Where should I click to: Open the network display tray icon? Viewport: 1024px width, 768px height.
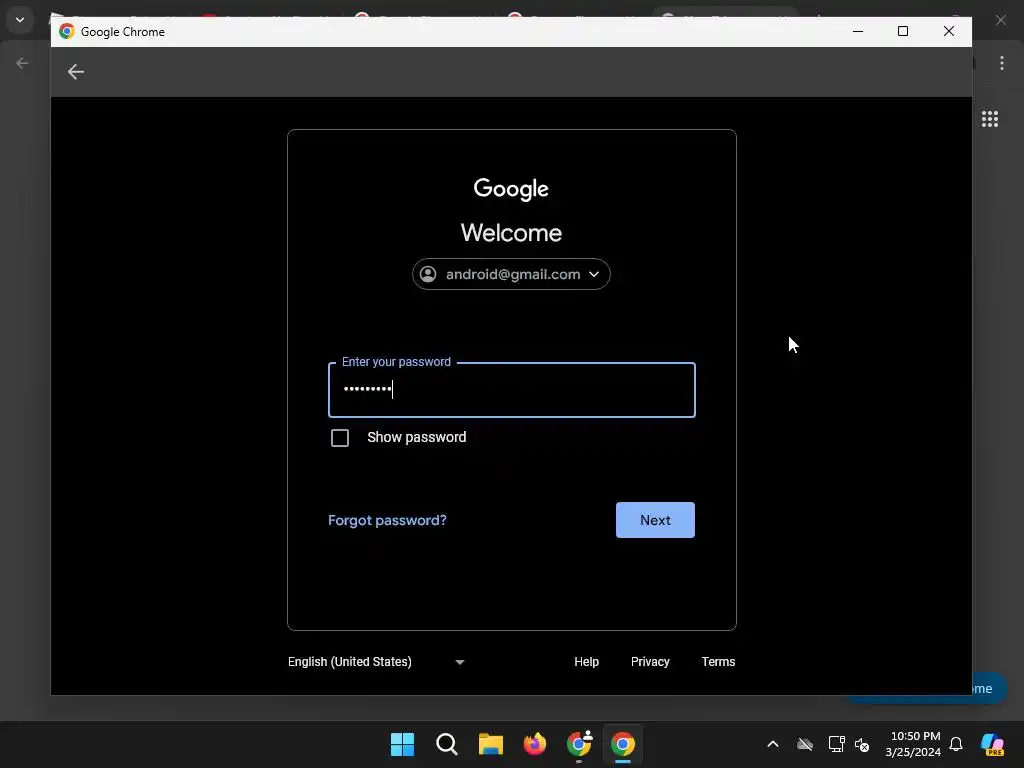click(836, 744)
